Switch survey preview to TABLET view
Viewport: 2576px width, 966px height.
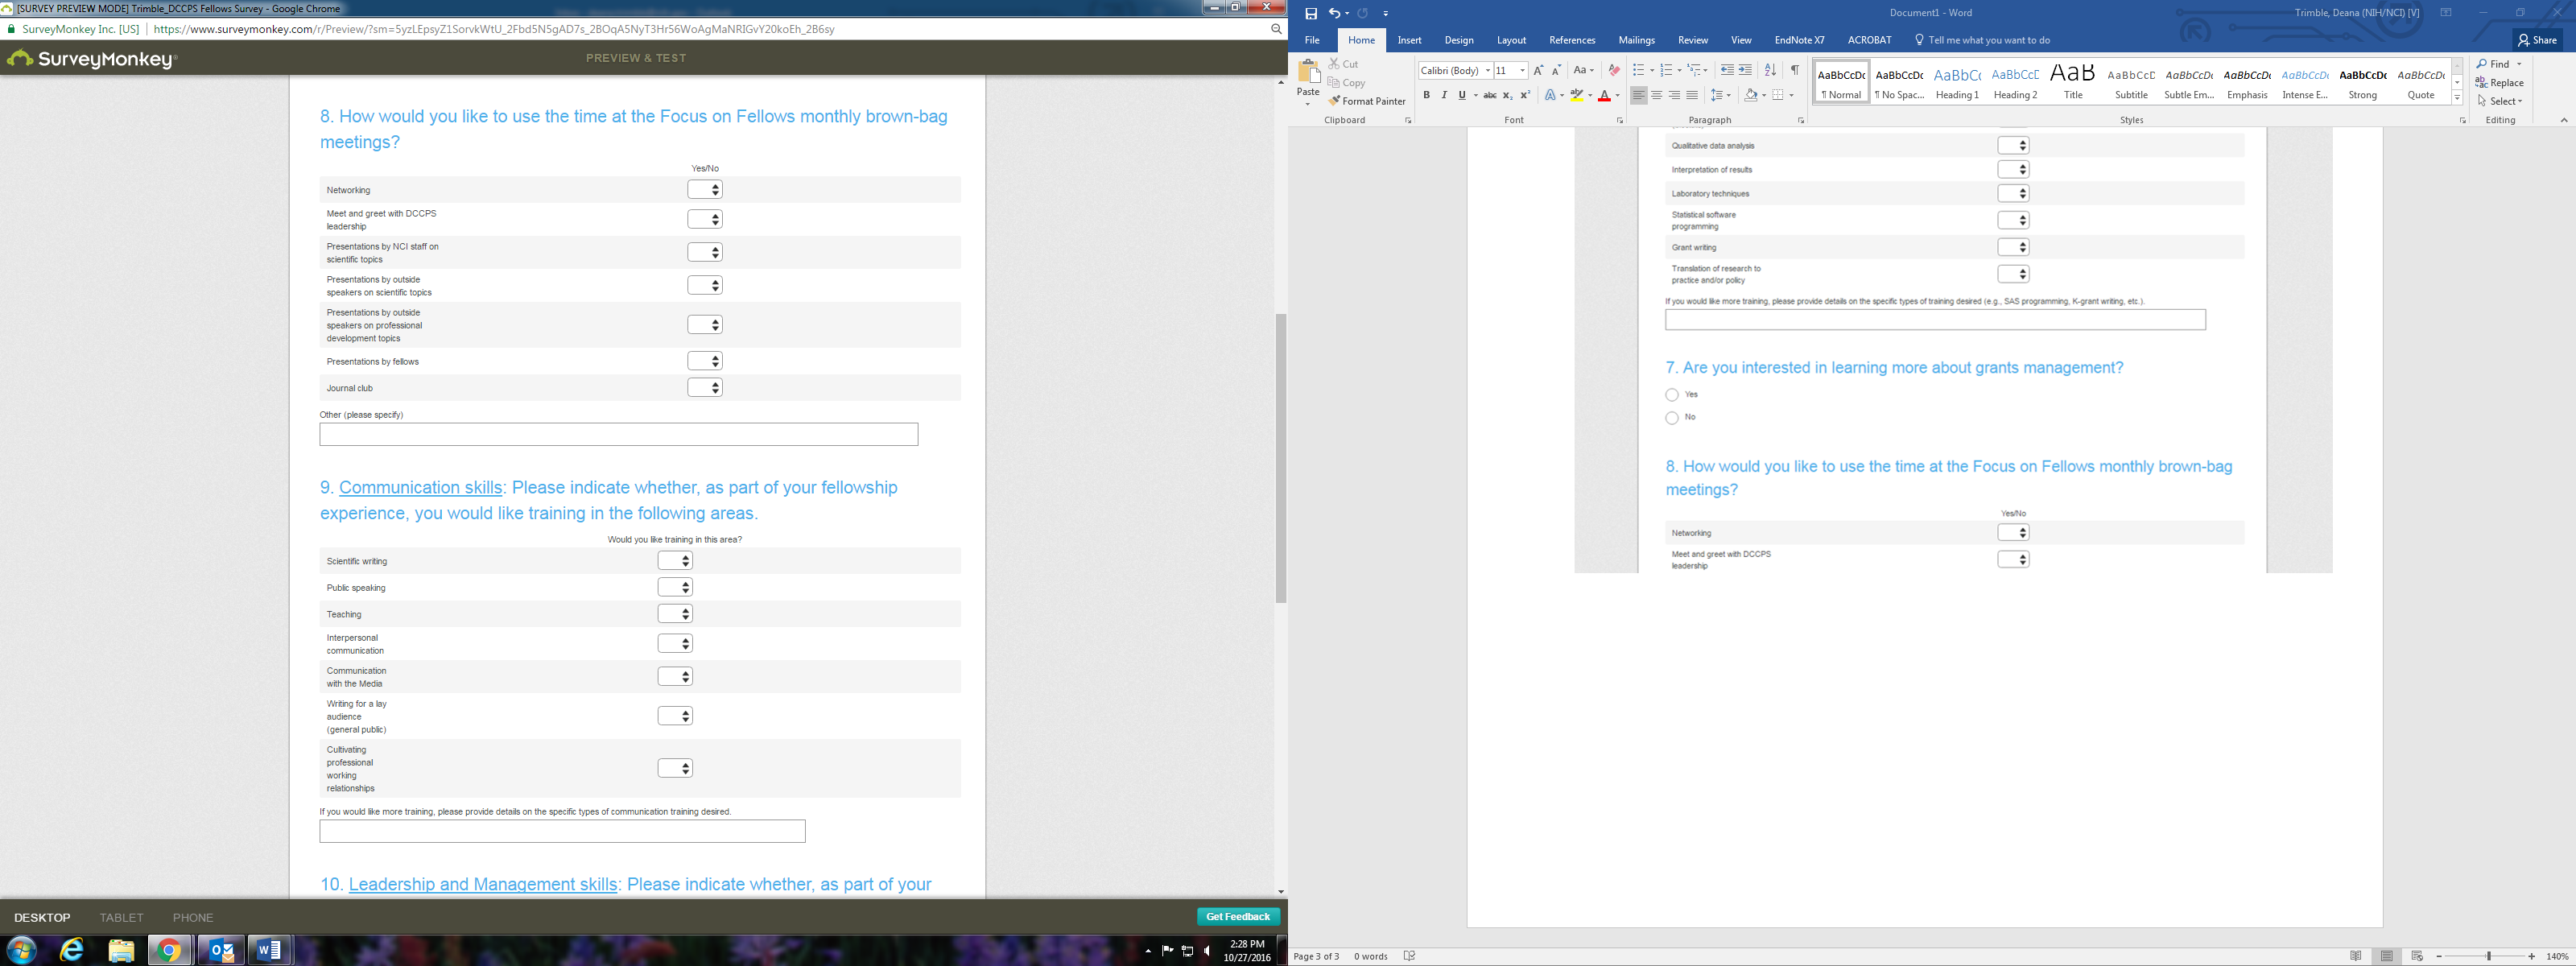[121, 917]
